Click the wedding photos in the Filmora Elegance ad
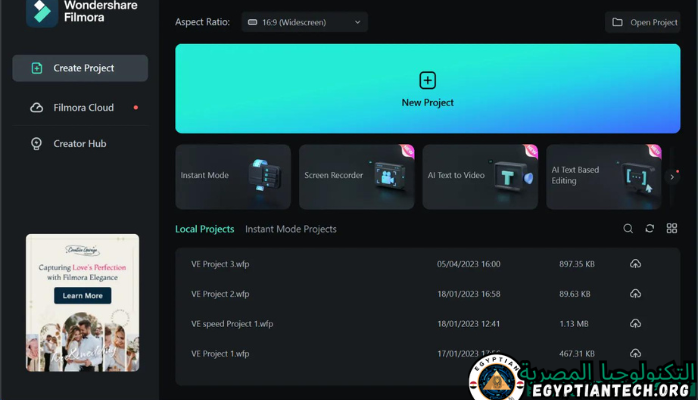 coord(82,341)
